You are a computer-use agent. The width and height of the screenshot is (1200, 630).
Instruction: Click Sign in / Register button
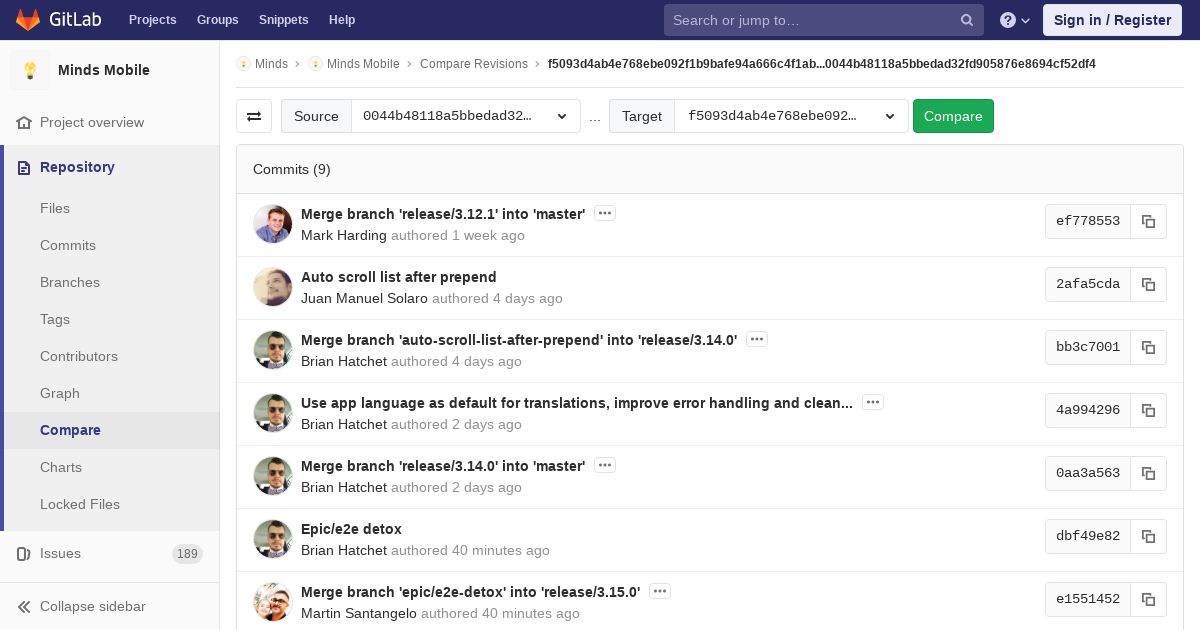point(1112,20)
